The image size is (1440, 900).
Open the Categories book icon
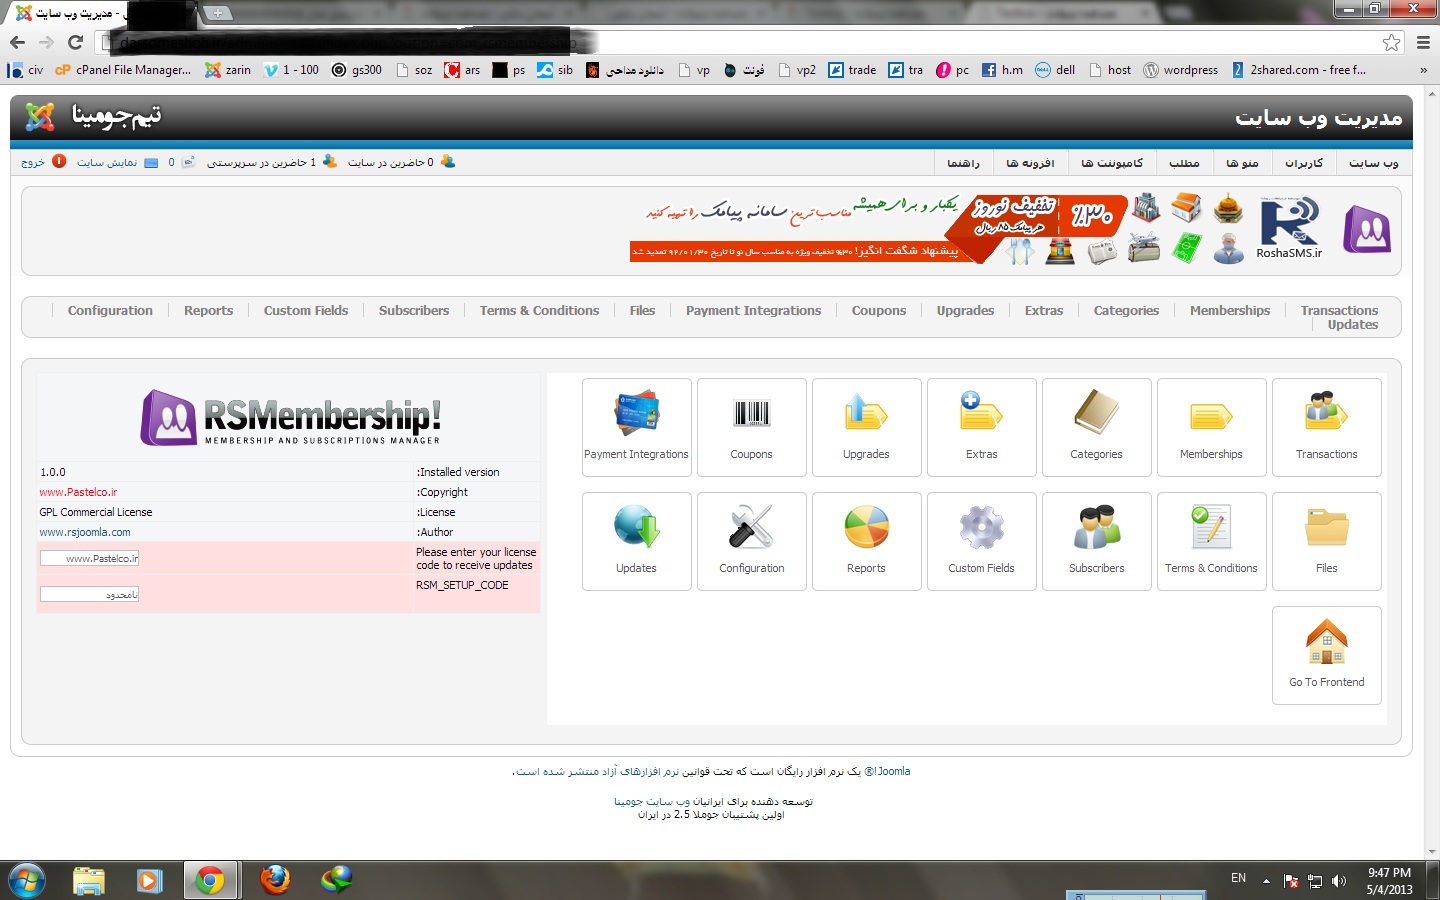point(1096,426)
